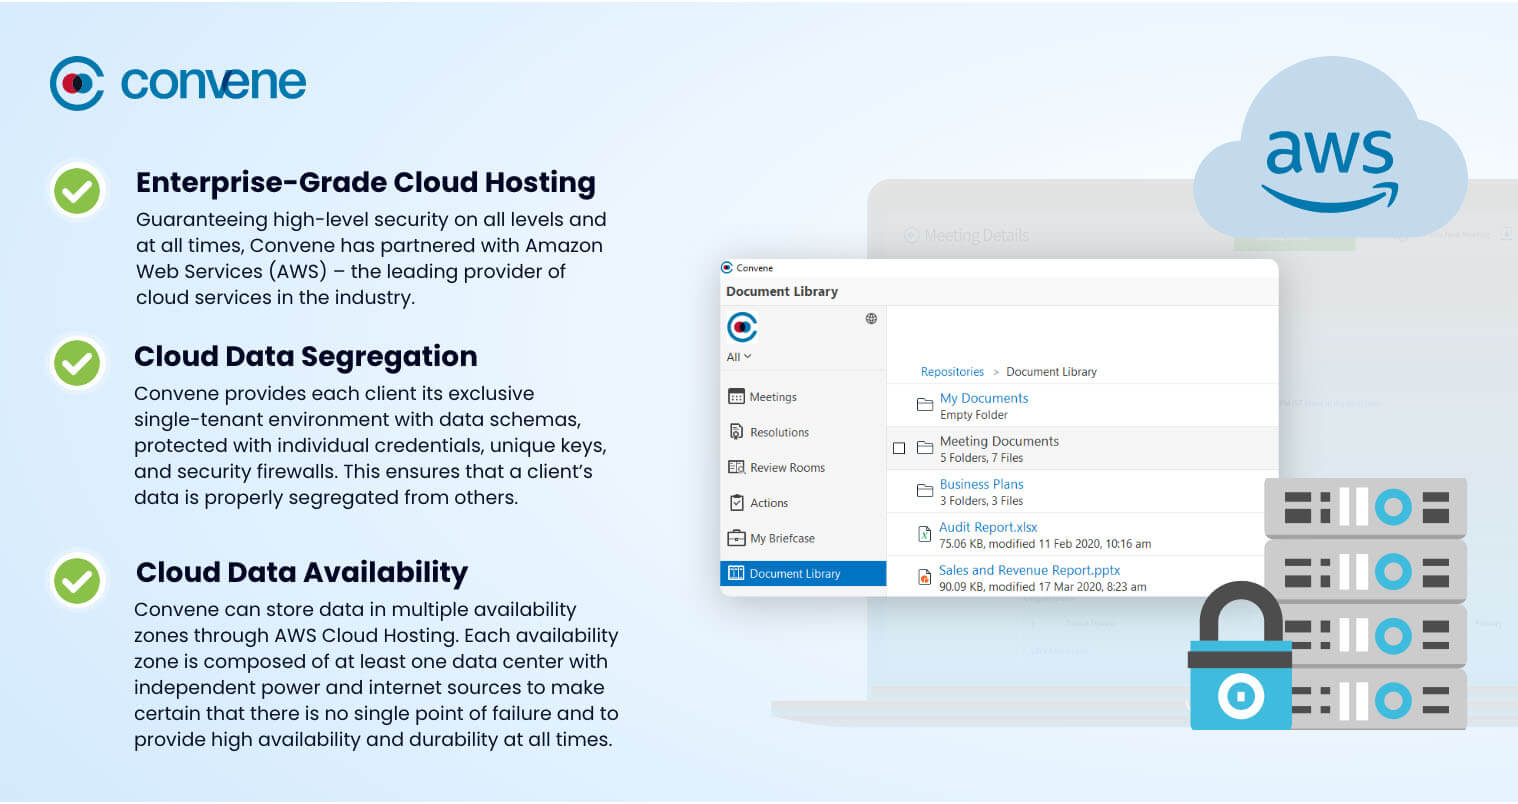This screenshot has height=804, width=1518.
Task: Select the Review Rooms icon
Action: point(735,467)
